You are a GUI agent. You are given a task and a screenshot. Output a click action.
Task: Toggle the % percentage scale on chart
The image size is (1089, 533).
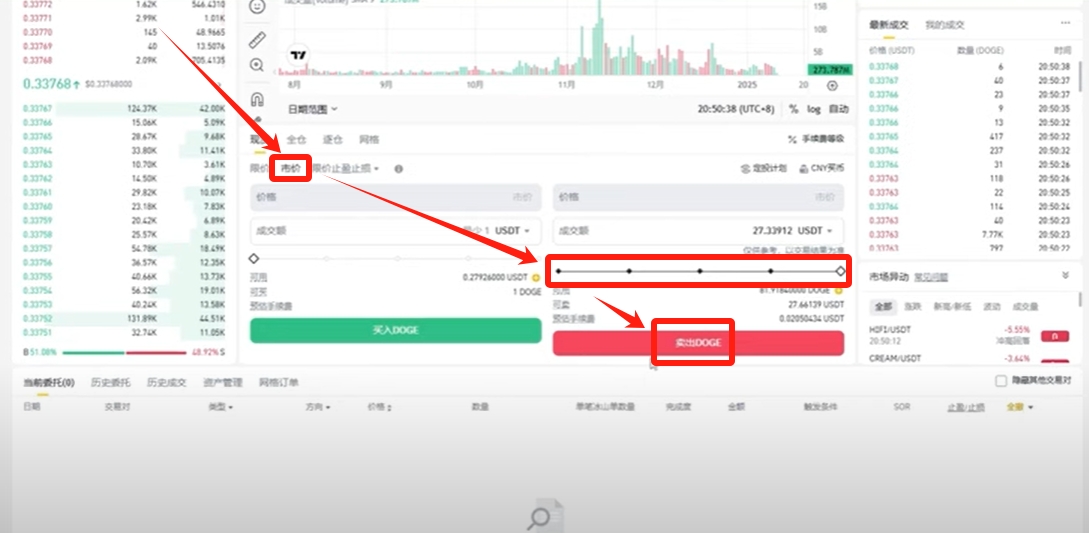point(793,109)
